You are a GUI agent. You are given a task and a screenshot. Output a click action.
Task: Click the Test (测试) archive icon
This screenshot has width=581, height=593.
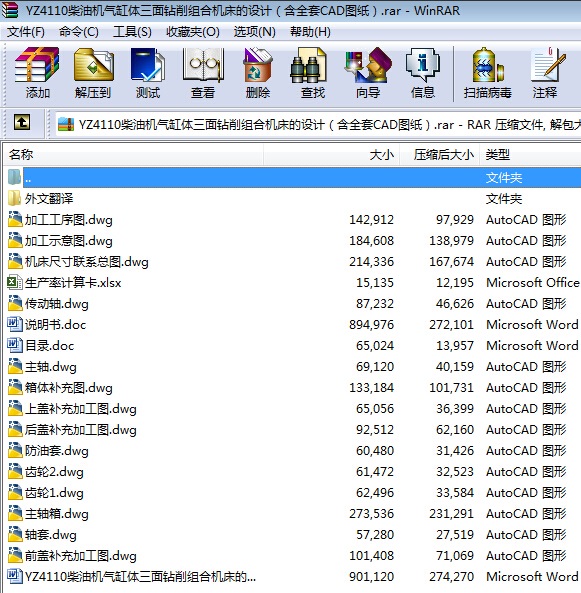pos(148,65)
